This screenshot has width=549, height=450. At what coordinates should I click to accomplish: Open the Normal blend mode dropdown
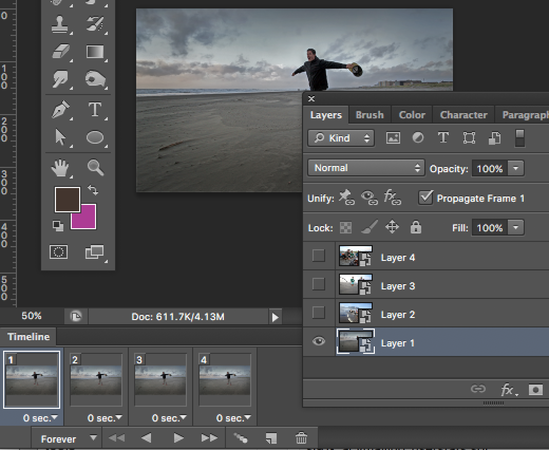(x=366, y=168)
